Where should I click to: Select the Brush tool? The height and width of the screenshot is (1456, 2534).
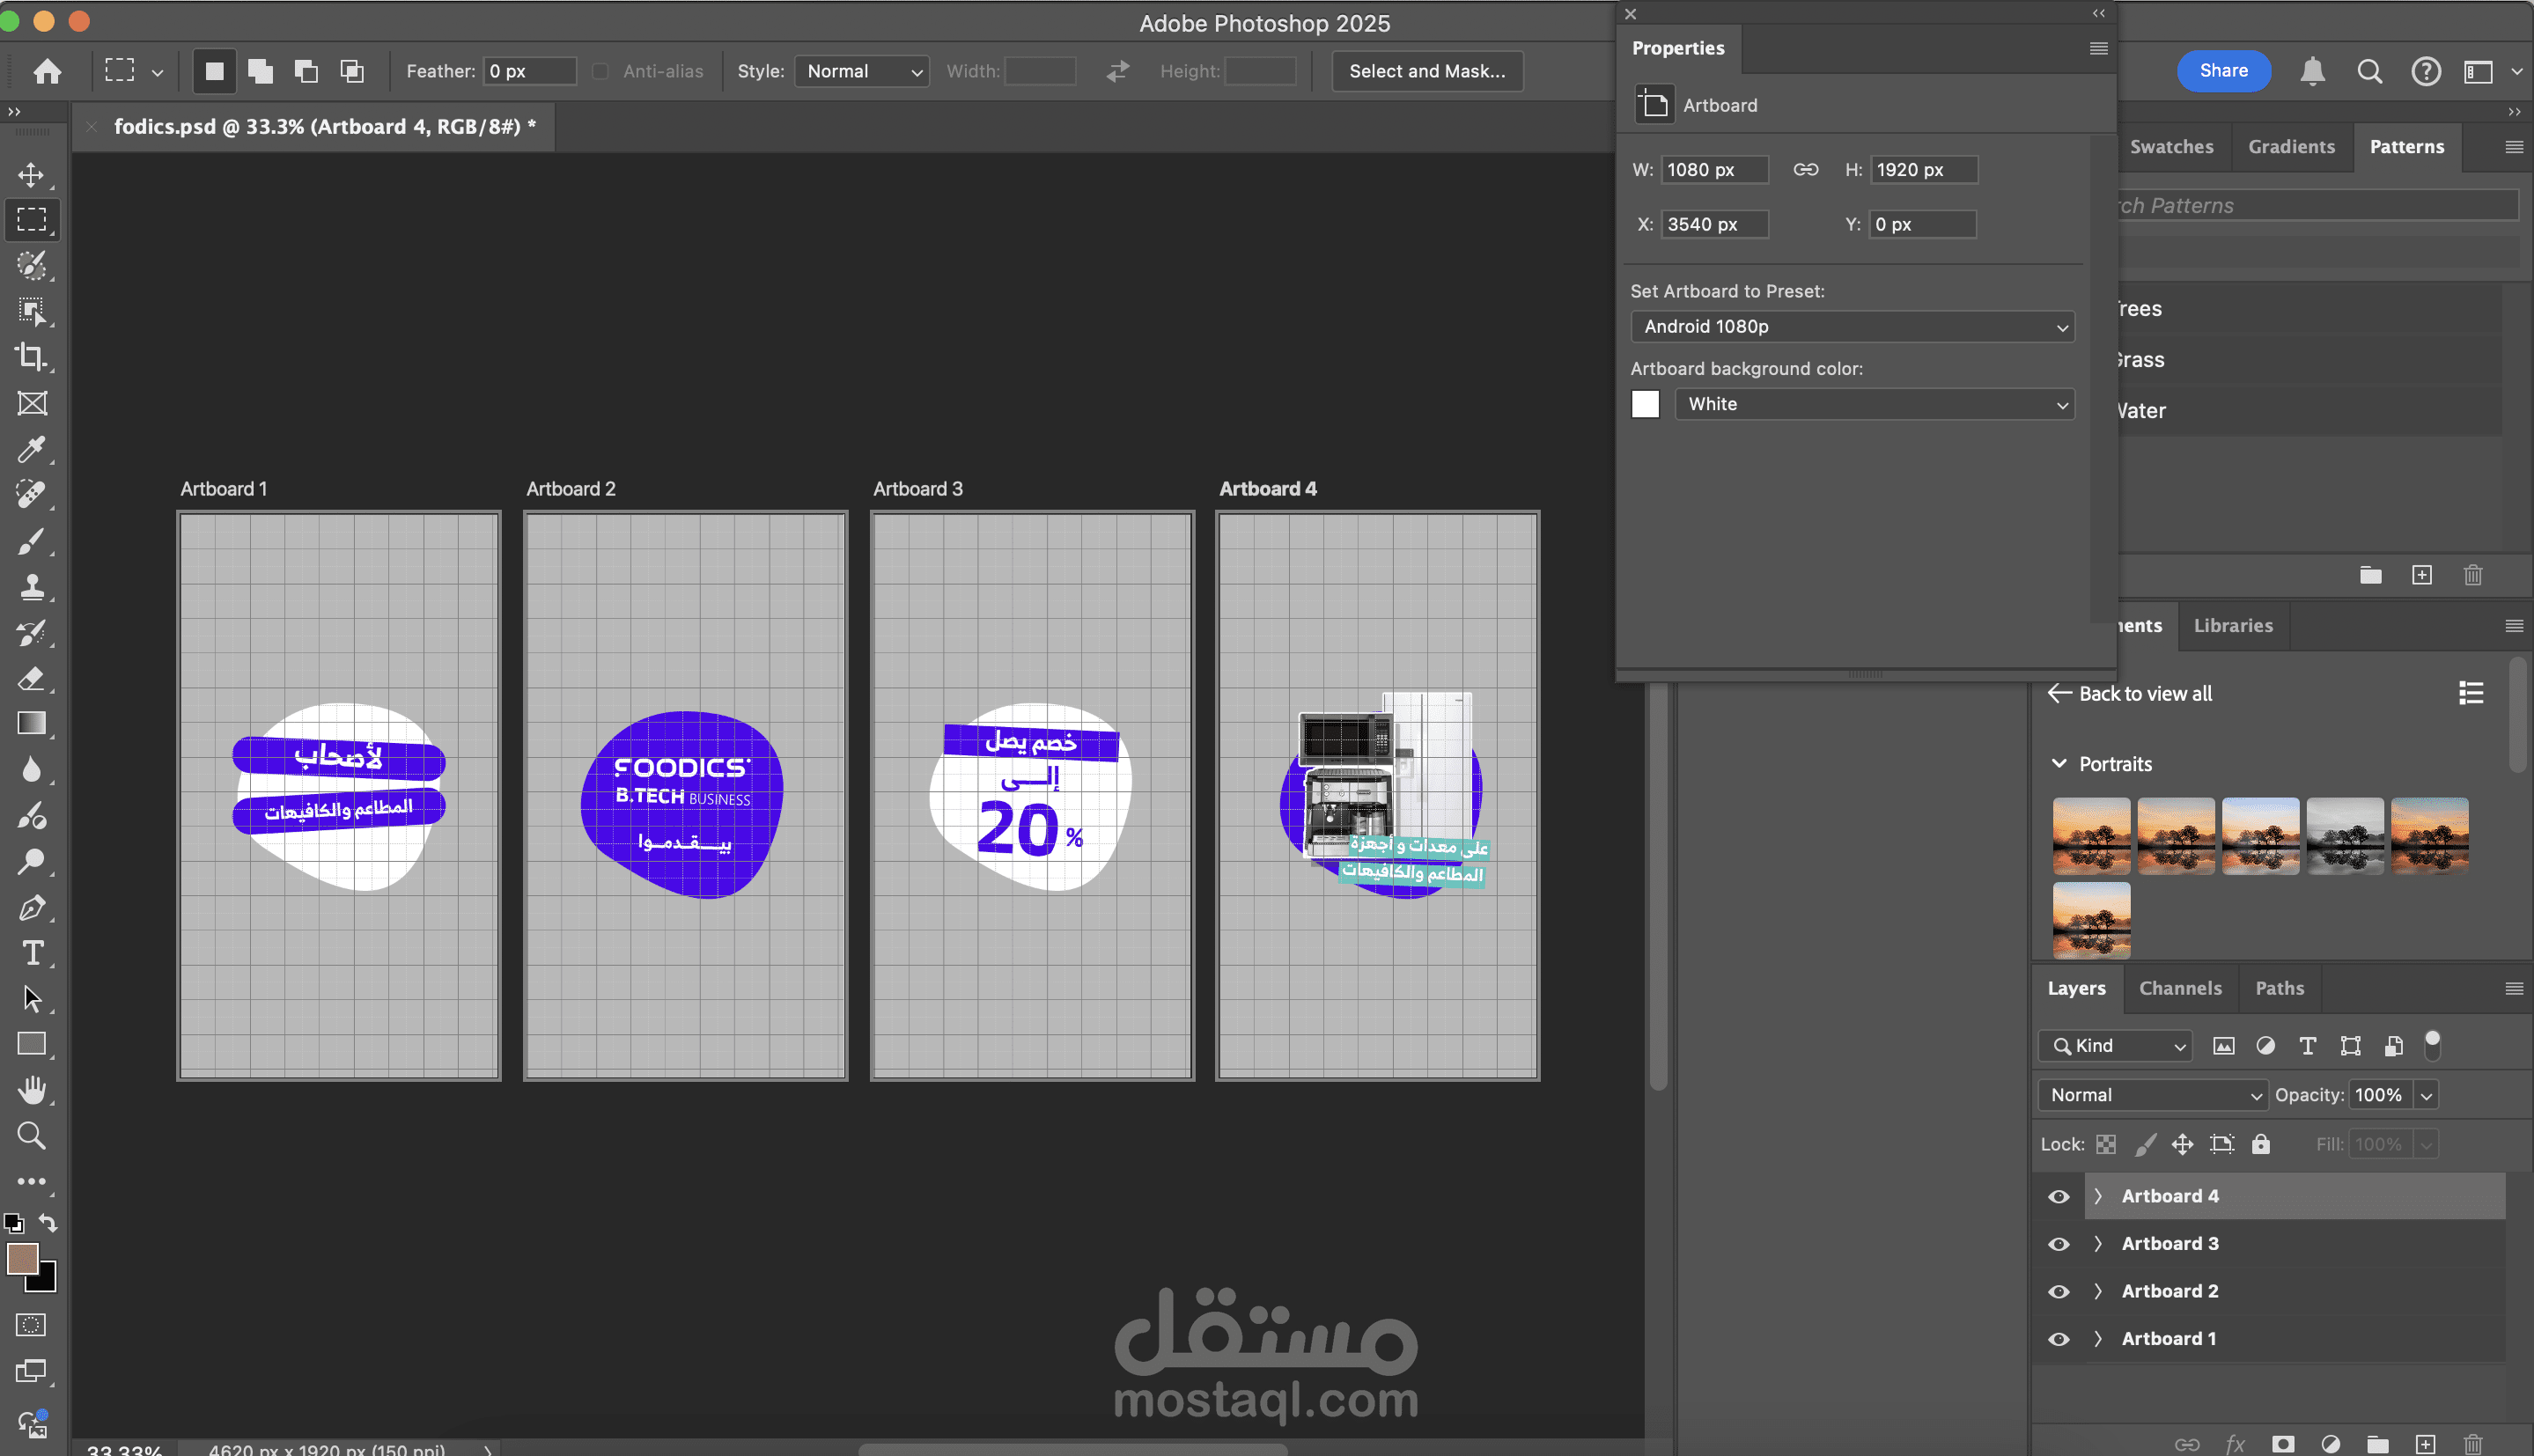point(31,541)
